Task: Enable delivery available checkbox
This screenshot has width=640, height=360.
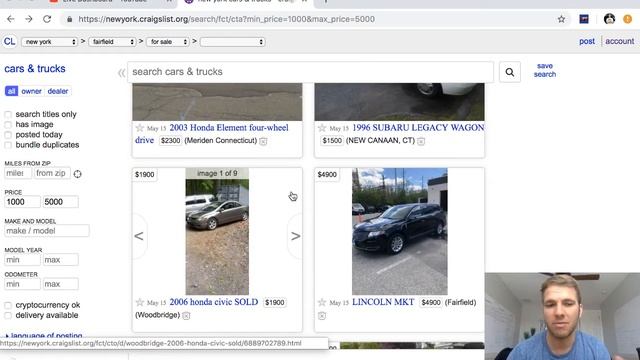Action: 8,316
